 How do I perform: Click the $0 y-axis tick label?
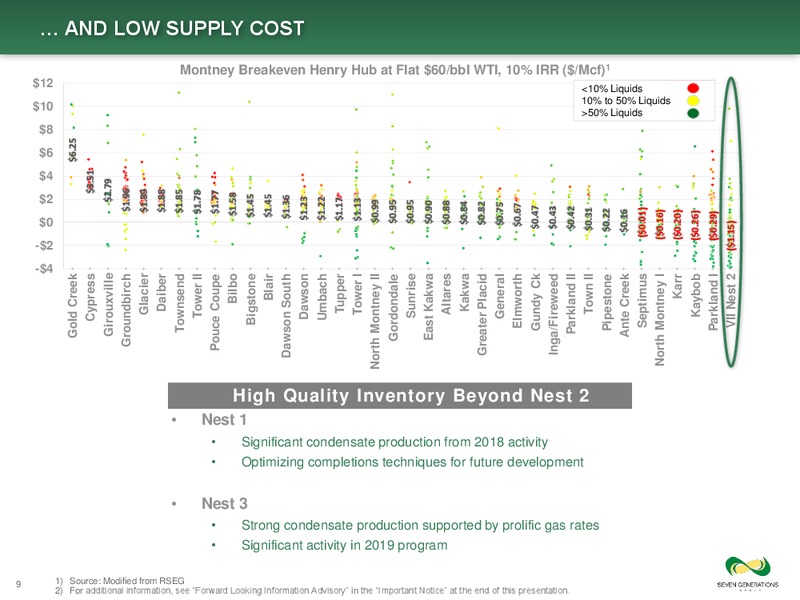click(46, 222)
